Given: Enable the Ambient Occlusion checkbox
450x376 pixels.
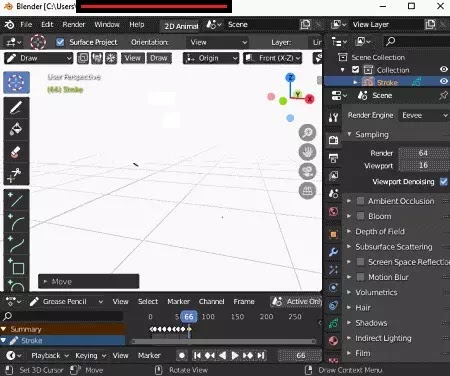Looking at the screenshot, I should (x=360, y=201).
